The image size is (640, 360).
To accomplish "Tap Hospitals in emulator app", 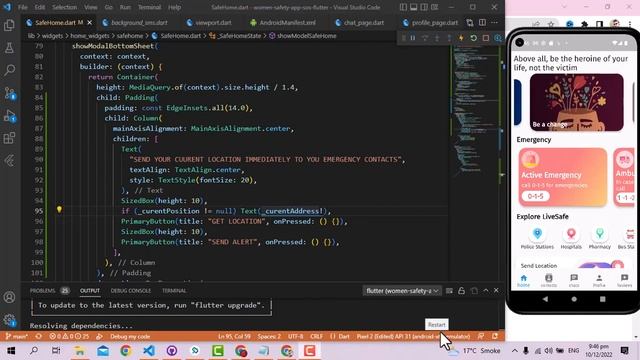I will [571, 238].
